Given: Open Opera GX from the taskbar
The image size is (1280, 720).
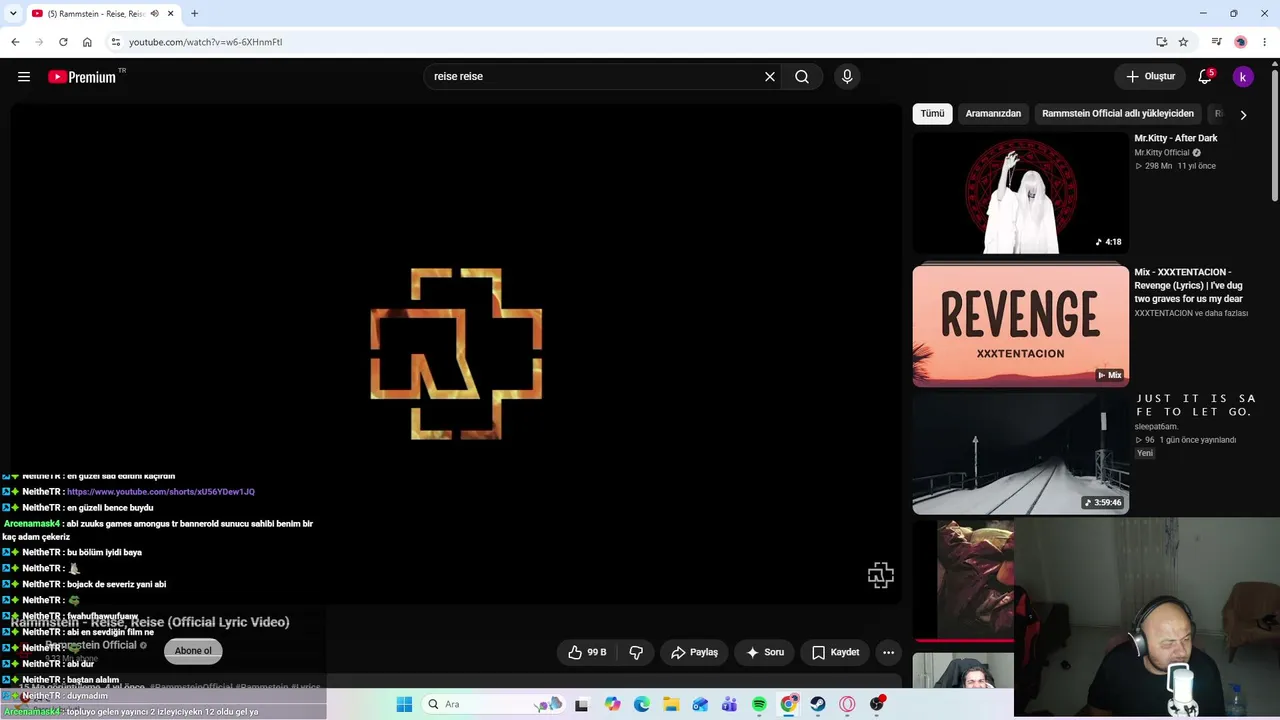Looking at the screenshot, I should click(x=847, y=704).
